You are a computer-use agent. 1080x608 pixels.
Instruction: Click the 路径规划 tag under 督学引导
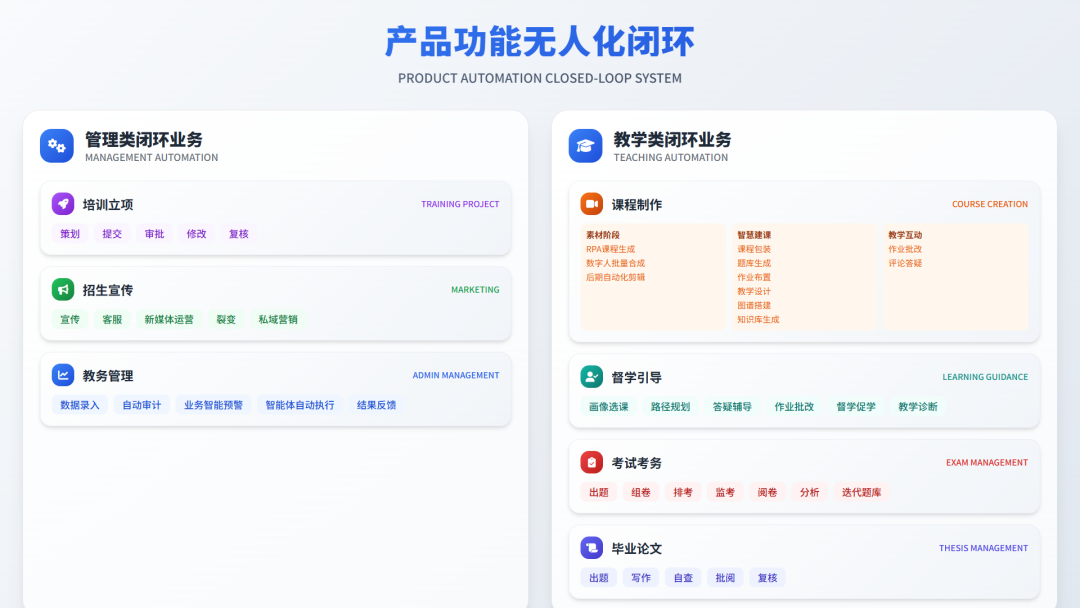[670, 407]
